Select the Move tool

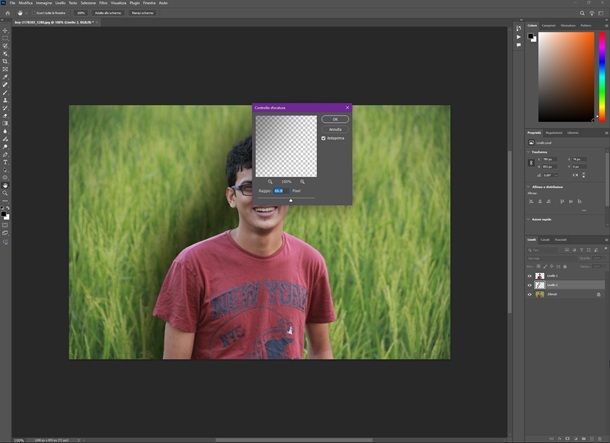point(5,30)
